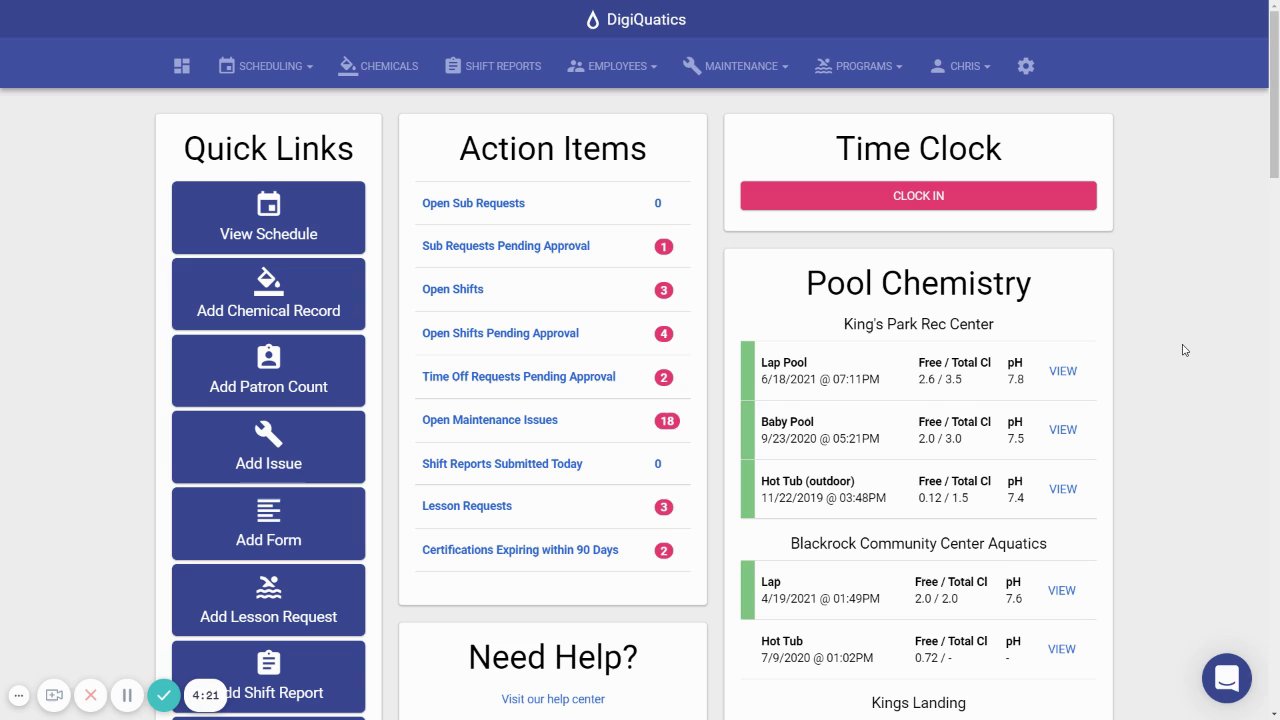
Task: Open the Open Sub Requests link
Action: pyautogui.click(x=473, y=203)
